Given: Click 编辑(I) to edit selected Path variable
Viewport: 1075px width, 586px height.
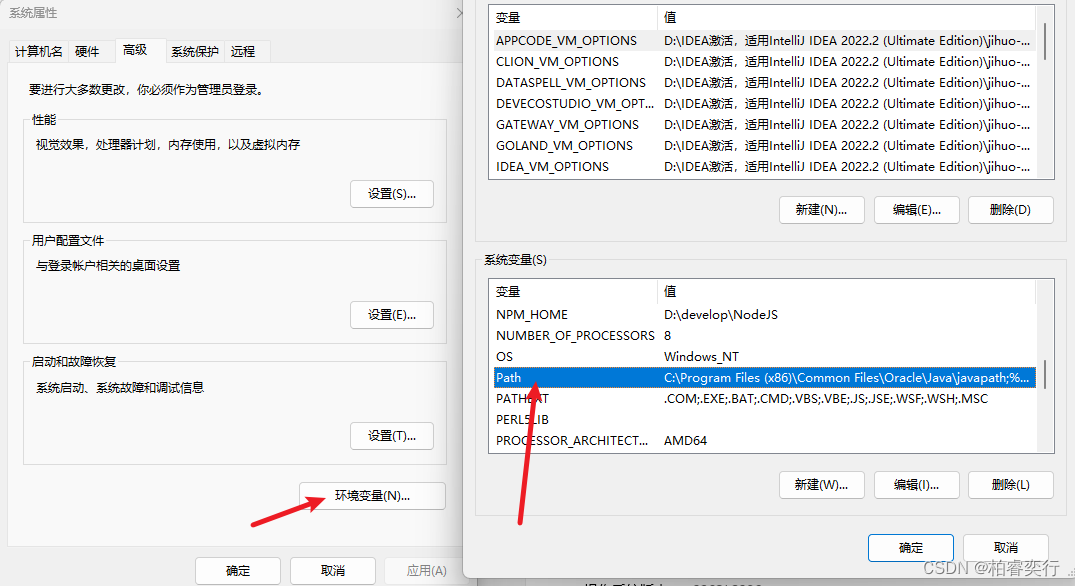Looking at the screenshot, I should pos(916,485).
